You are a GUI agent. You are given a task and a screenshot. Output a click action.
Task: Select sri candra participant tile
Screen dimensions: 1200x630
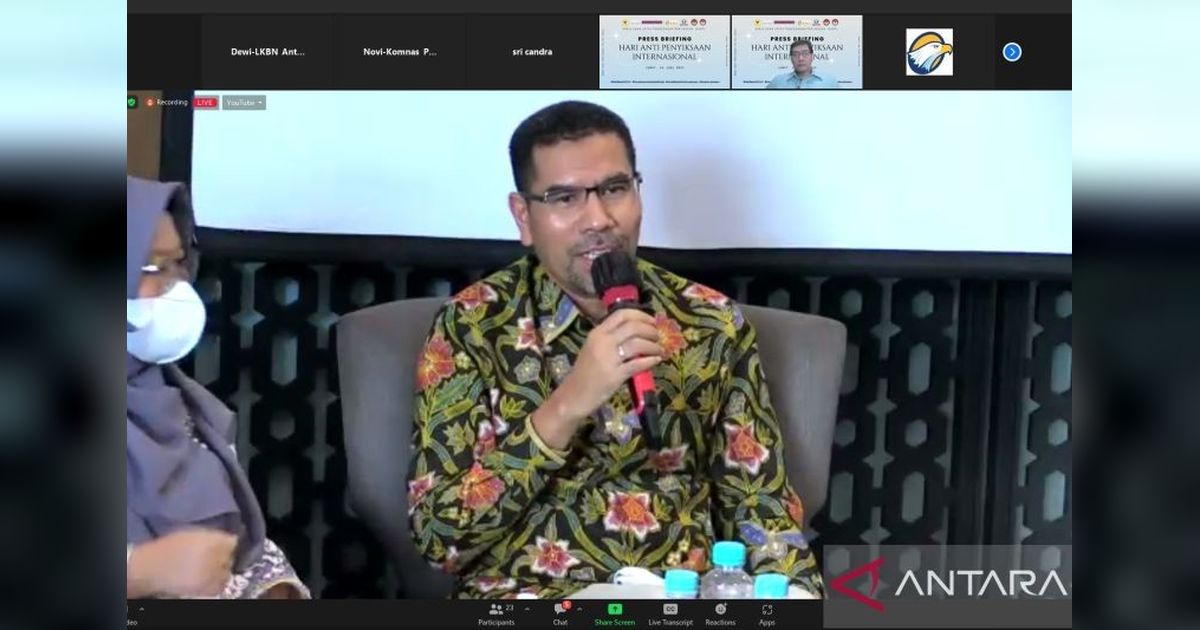(531, 52)
